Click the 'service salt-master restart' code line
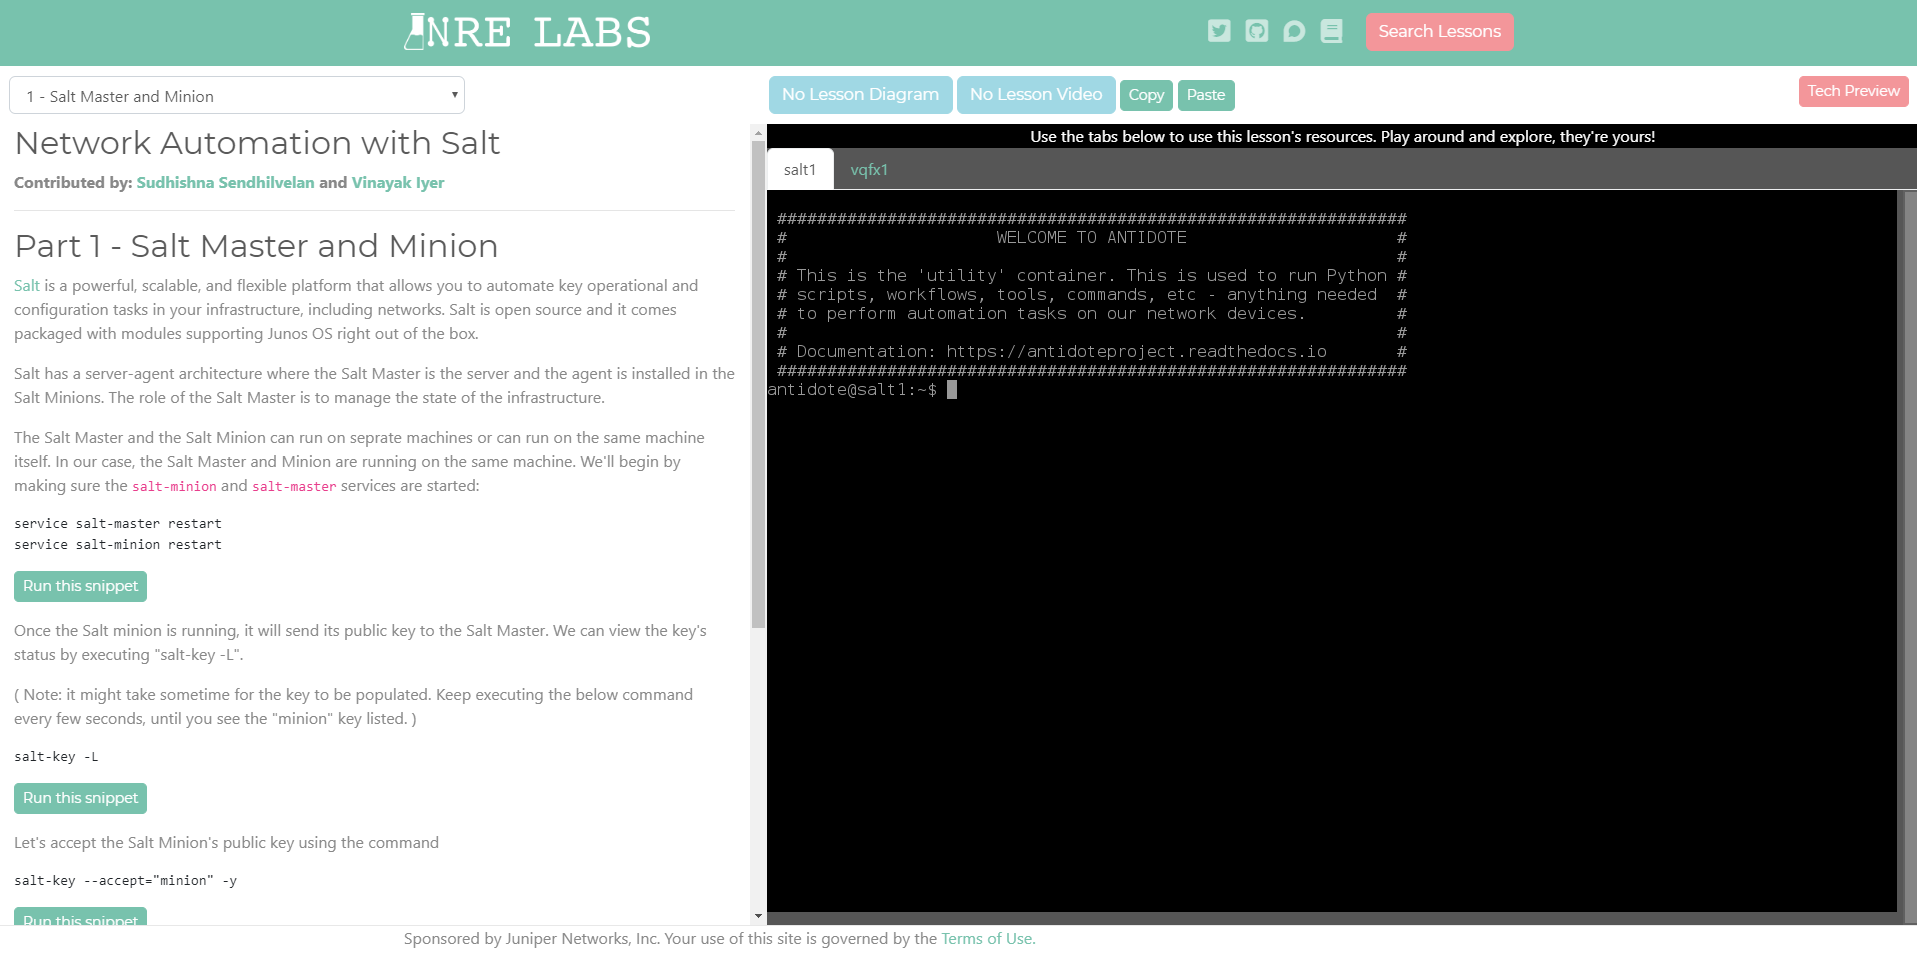The width and height of the screenshot is (1917, 964). (x=118, y=524)
